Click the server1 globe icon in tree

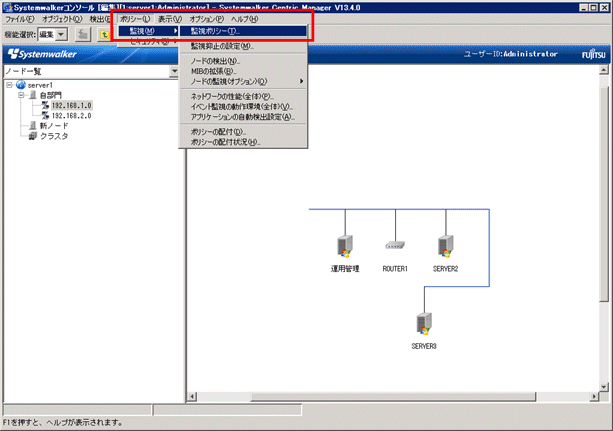pyautogui.click(x=21, y=85)
